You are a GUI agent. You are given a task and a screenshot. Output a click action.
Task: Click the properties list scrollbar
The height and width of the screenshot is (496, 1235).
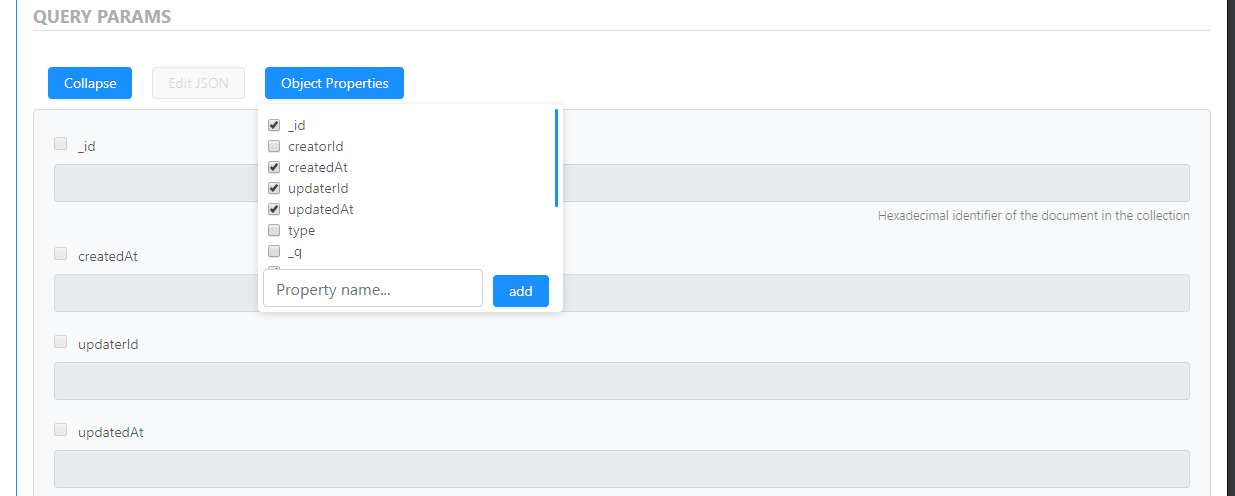click(556, 157)
